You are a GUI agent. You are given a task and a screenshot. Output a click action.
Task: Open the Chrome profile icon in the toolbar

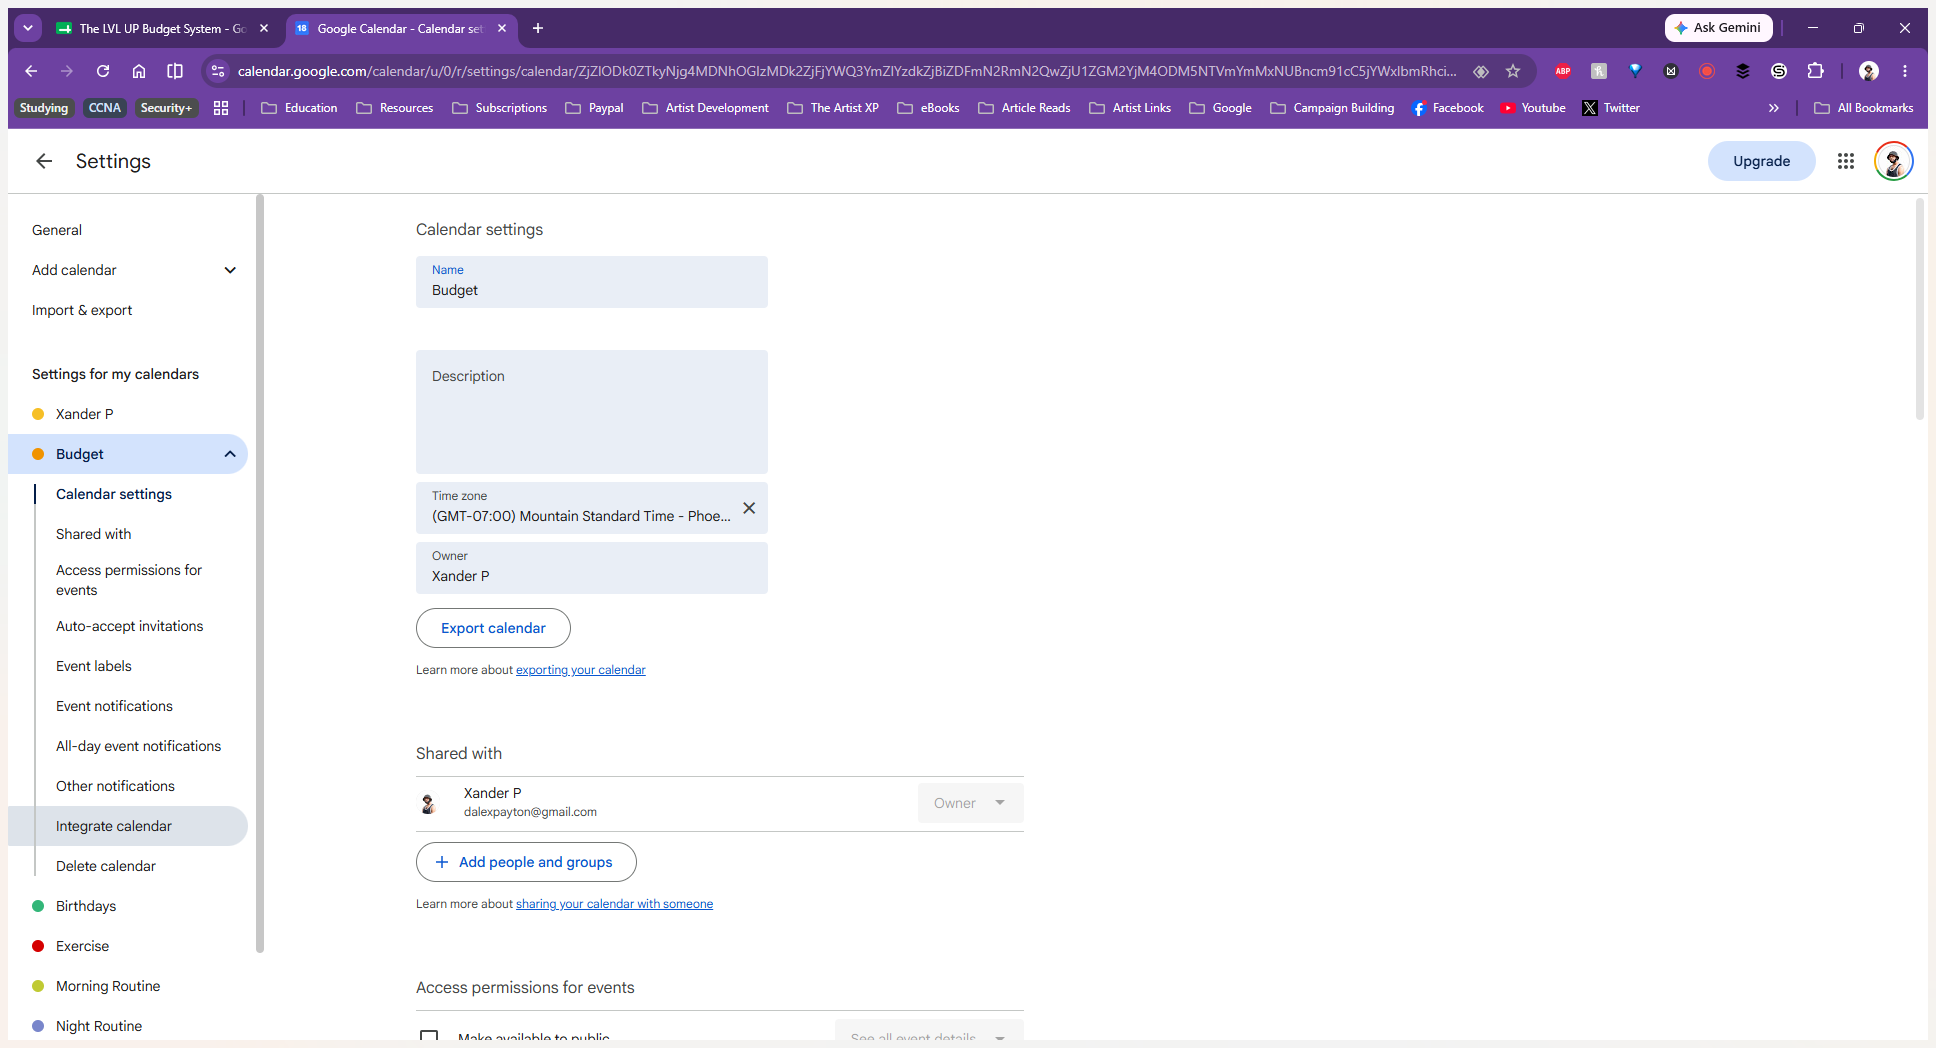click(x=1868, y=71)
